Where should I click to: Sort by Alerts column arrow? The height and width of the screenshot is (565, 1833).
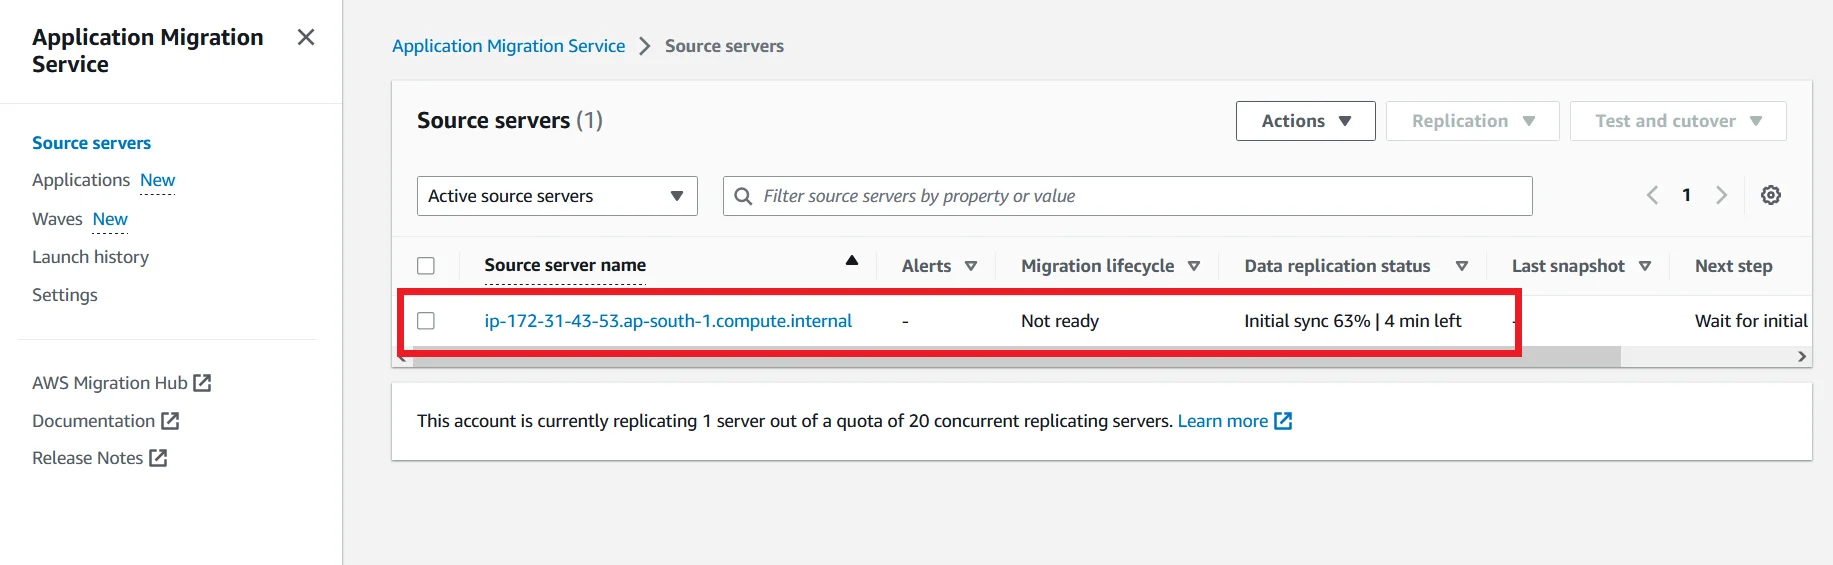(x=971, y=266)
